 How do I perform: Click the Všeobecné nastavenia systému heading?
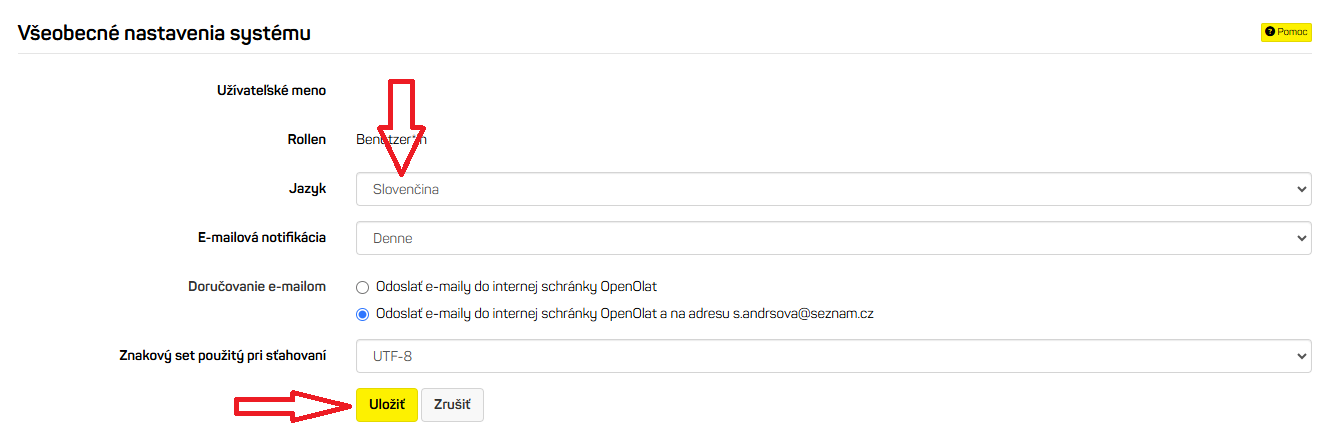tap(165, 33)
